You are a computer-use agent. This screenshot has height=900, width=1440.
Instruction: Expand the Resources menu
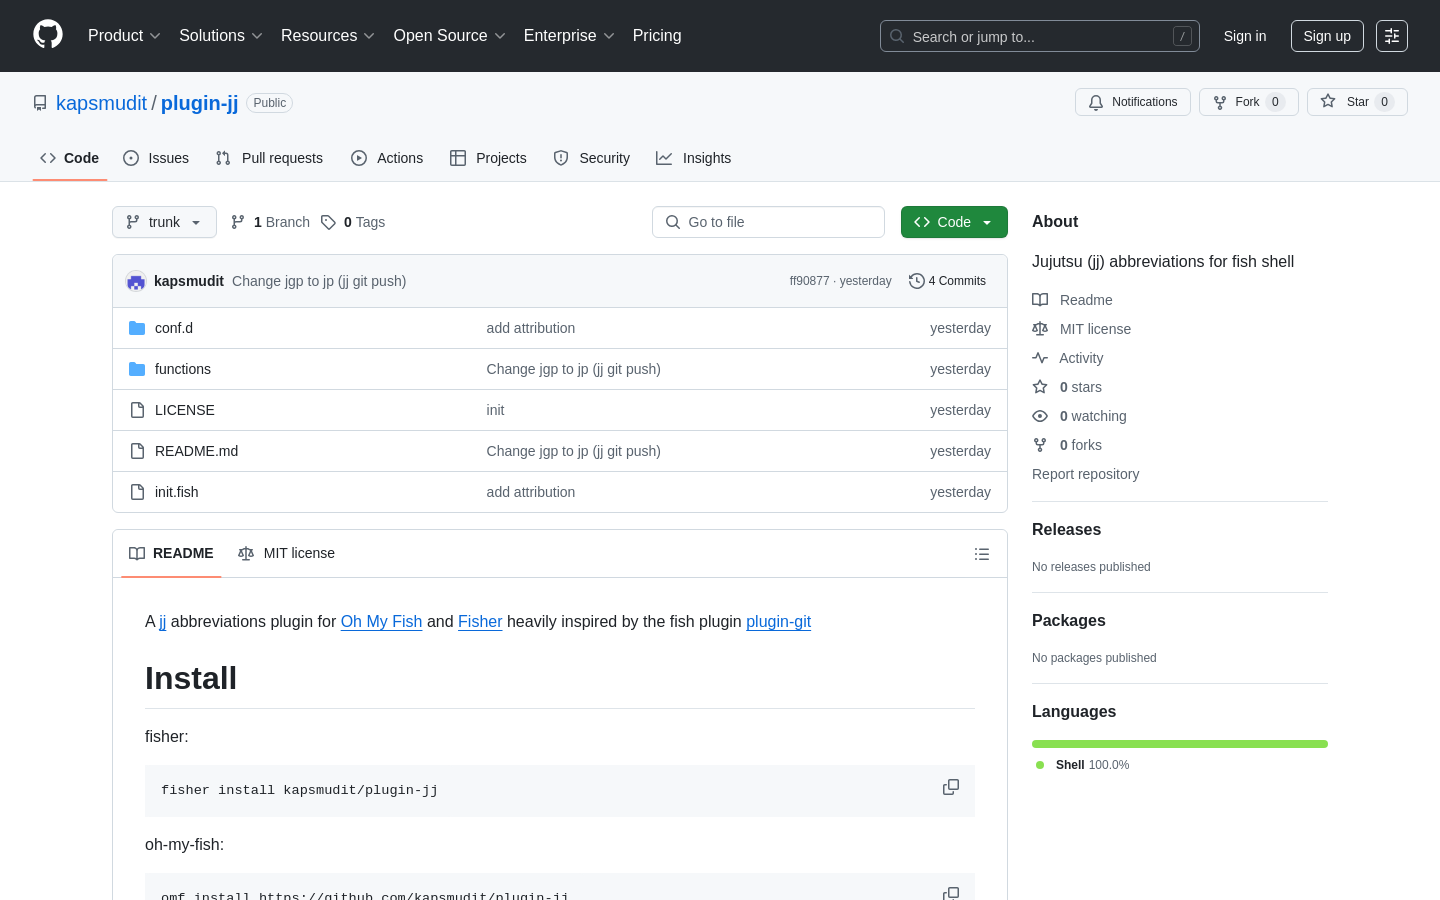point(328,36)
